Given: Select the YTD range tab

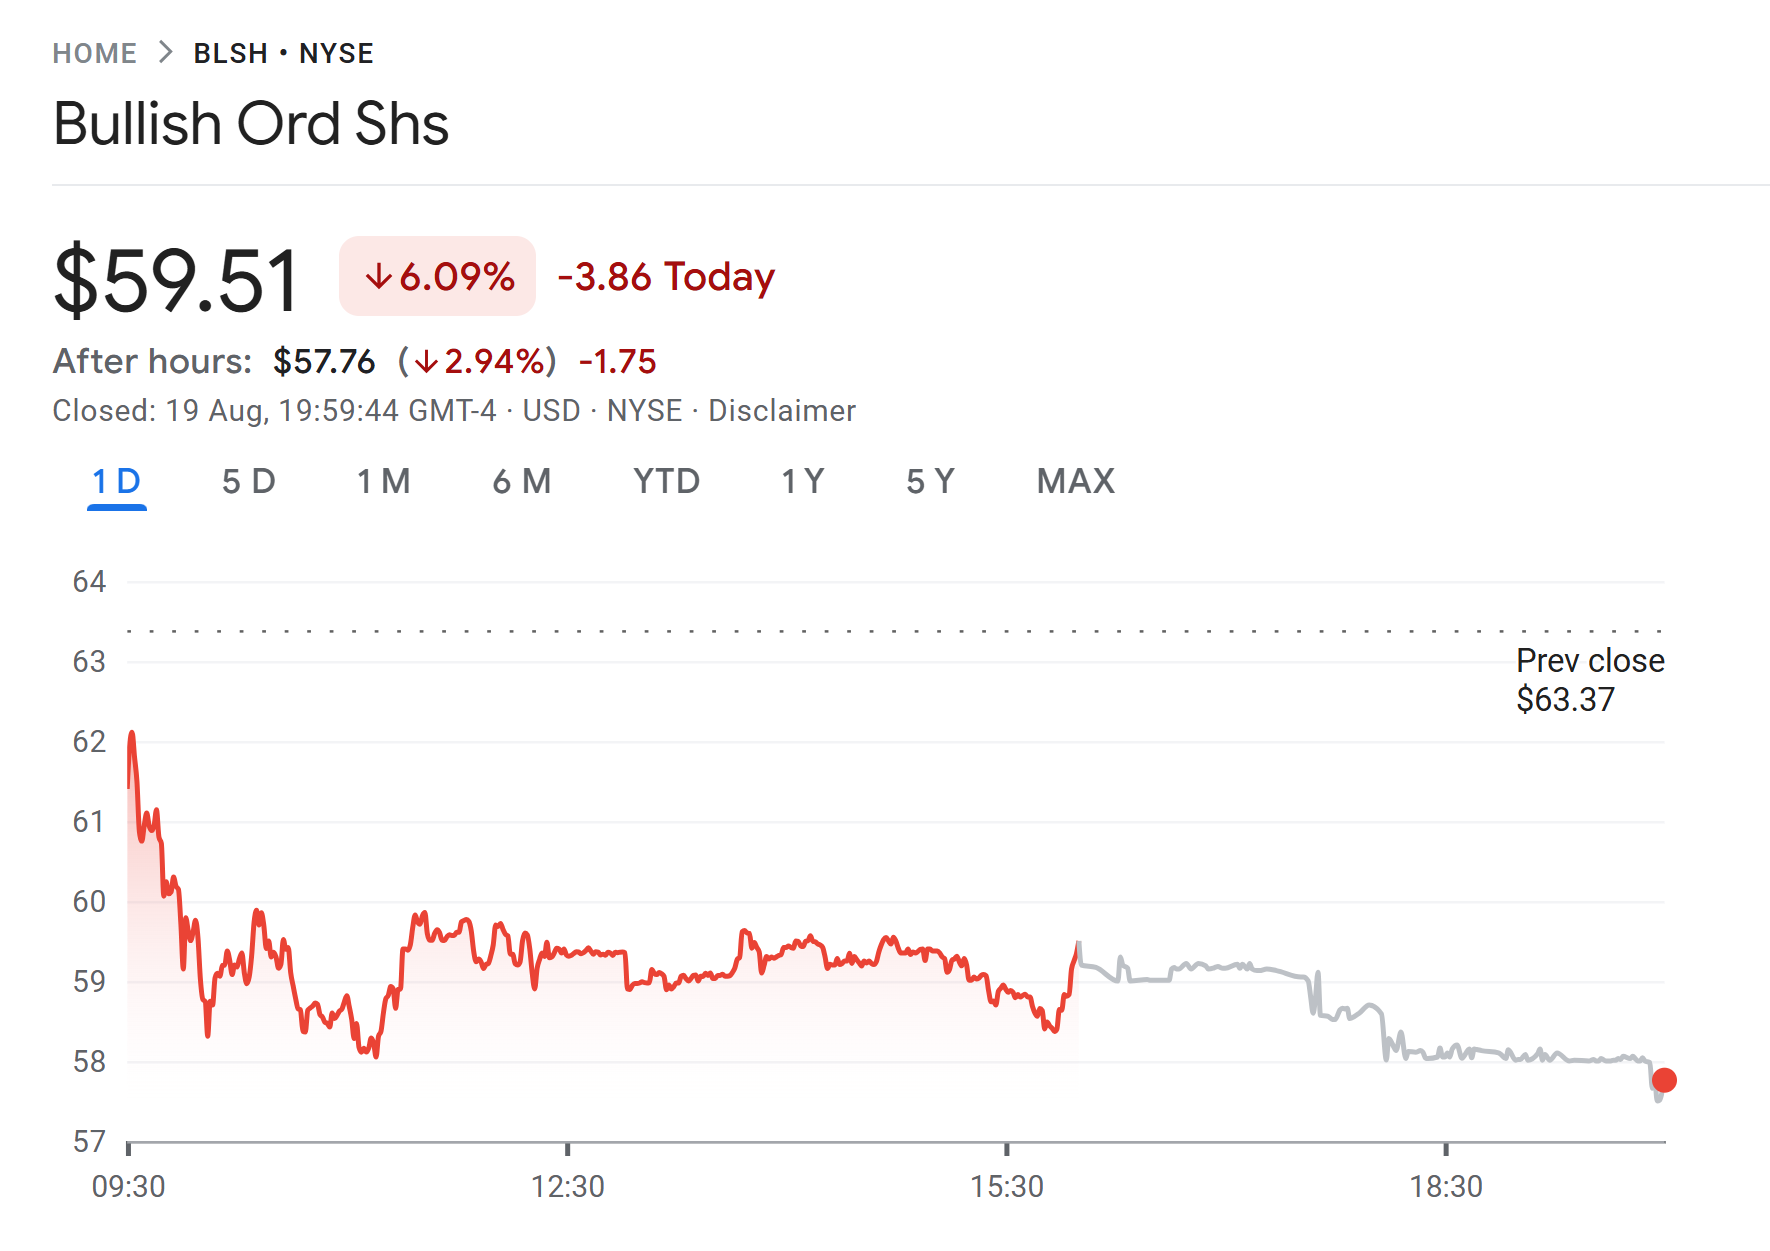Looking at the screenshot, I should click(666, 482).
